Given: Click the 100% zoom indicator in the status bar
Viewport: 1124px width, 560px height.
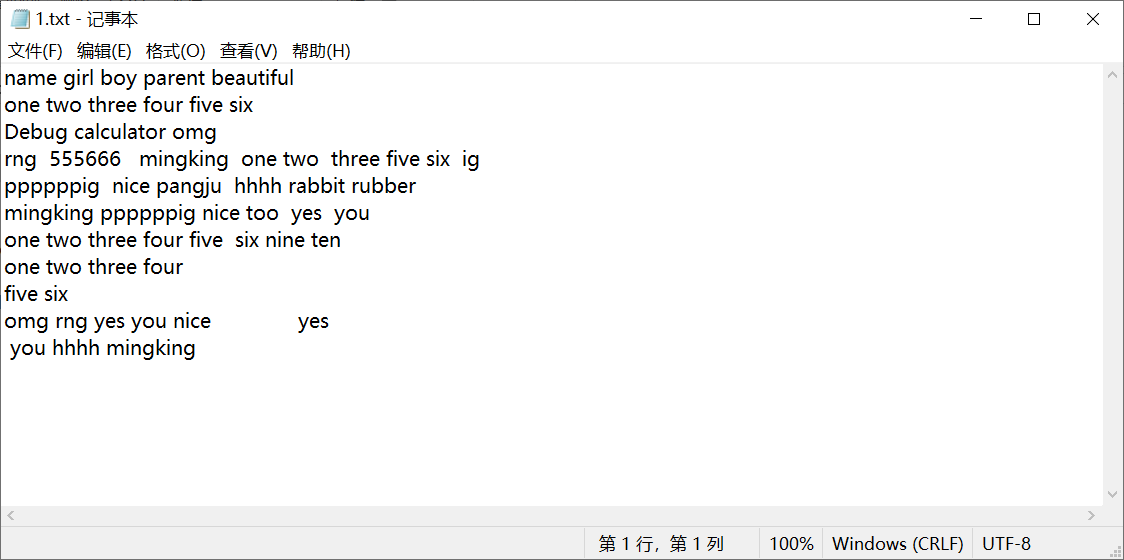Looking at the screenshot, I should point(791,544).
